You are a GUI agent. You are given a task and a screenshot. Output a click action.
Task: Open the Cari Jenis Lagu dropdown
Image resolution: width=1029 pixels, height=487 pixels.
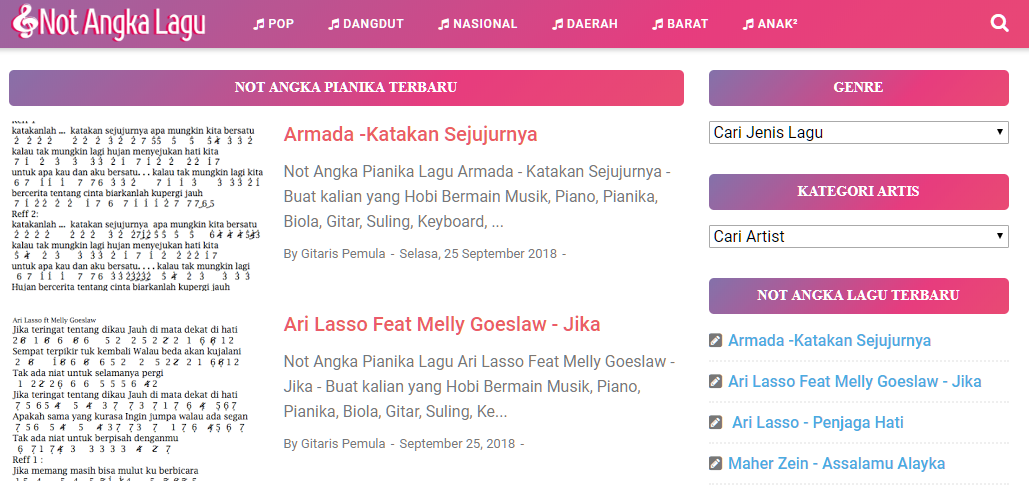tap(858, 133)
